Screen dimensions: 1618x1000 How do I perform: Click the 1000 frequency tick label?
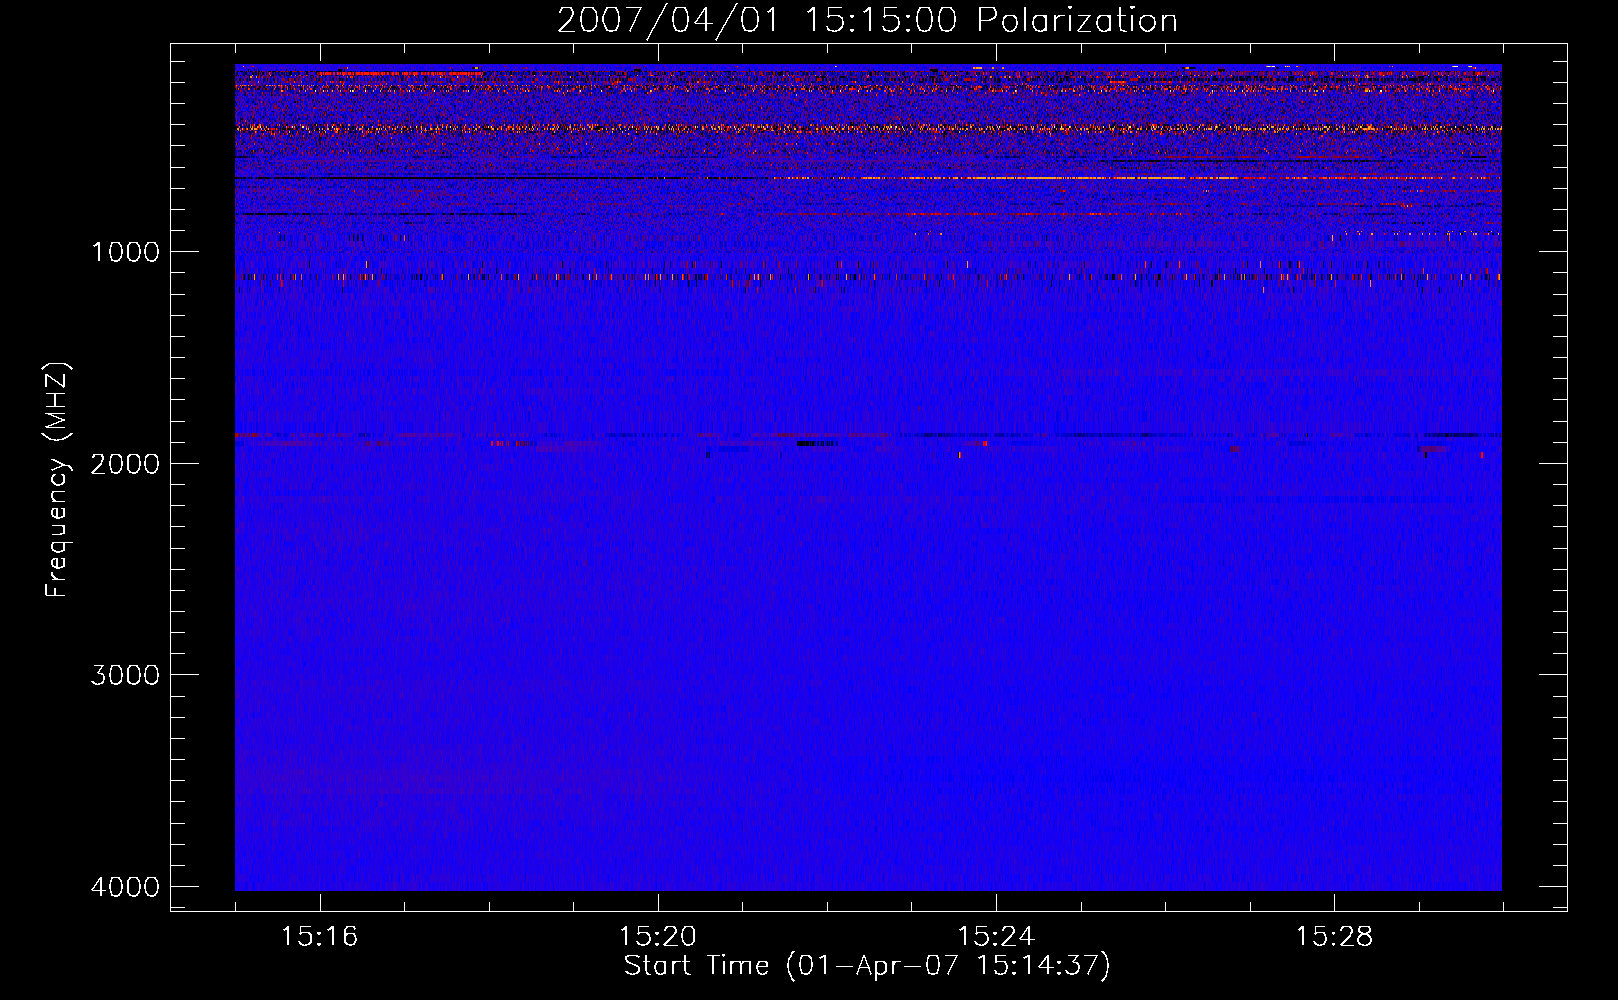pos(125,252)
